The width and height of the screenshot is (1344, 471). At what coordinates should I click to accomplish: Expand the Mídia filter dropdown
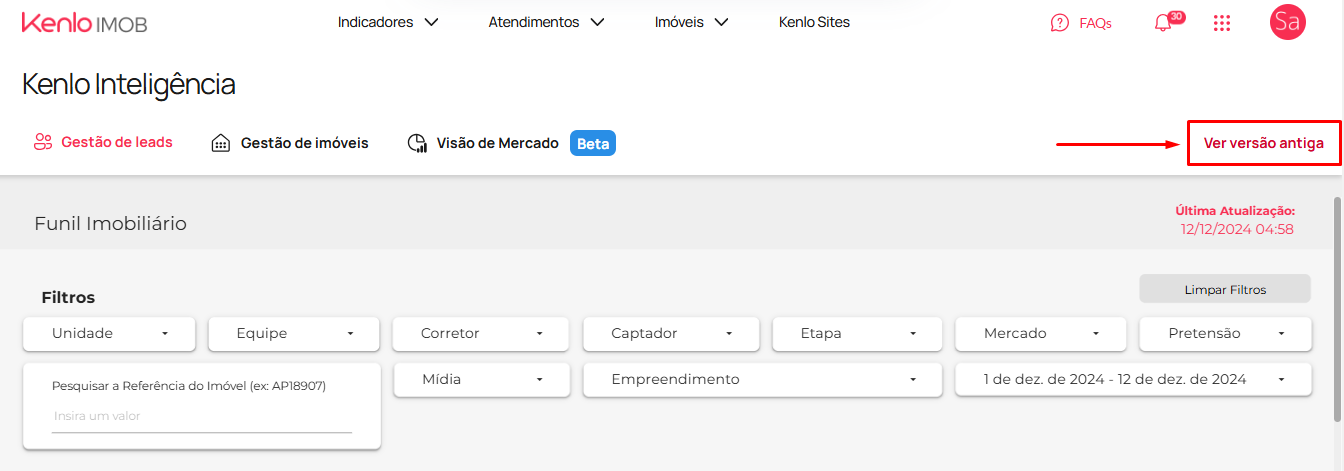click(x=481, y=380)
